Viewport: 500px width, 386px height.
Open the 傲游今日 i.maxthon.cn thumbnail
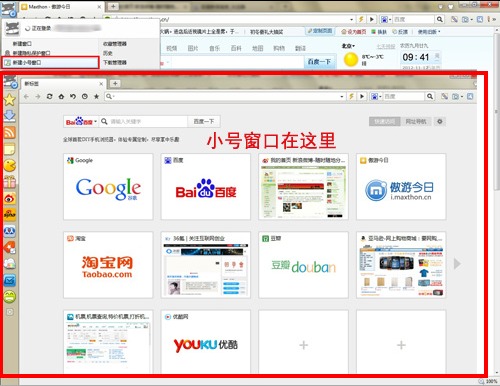click(401, 187)
